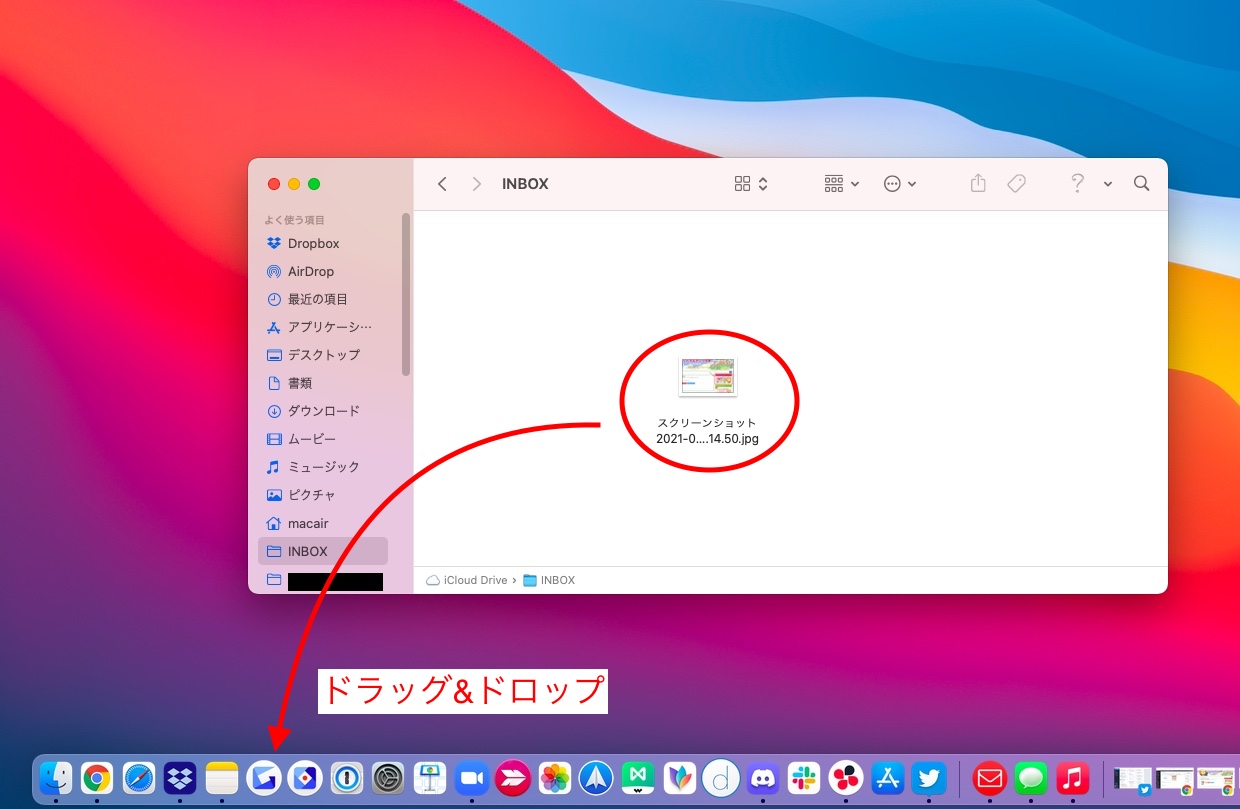Click the red and black dots Dock icon
Screen dimensions: 1240x809
click(846, 777)
